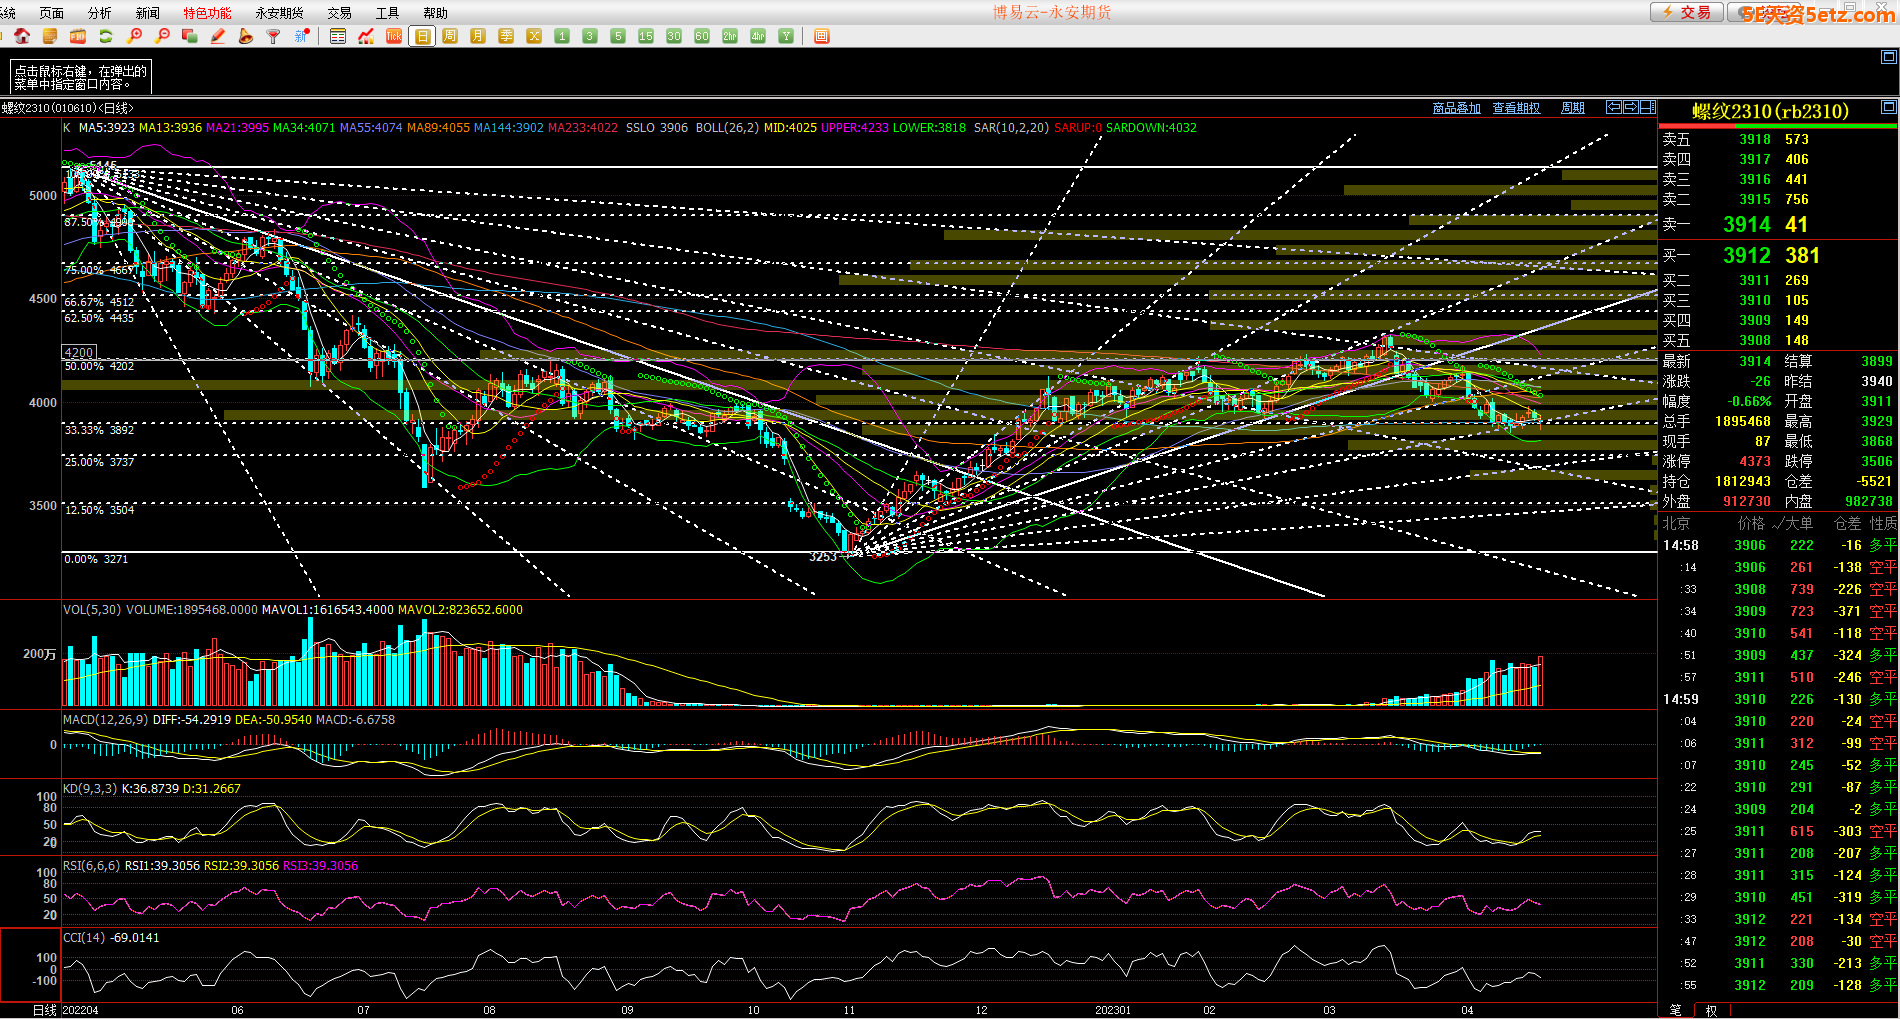This screenshot has height=1019, width=1900.
Task: Select the custom X period button
Action: [534, 36]
